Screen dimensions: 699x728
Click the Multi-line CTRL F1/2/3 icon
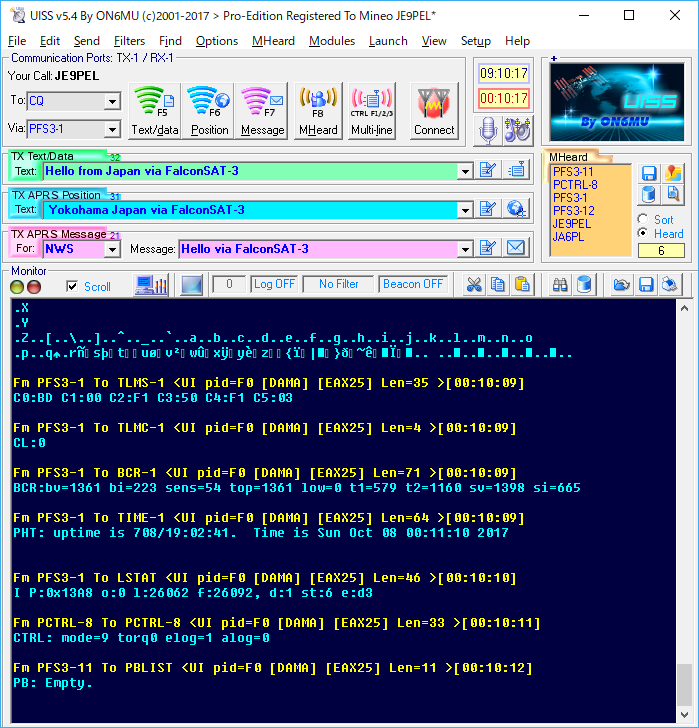371,110
